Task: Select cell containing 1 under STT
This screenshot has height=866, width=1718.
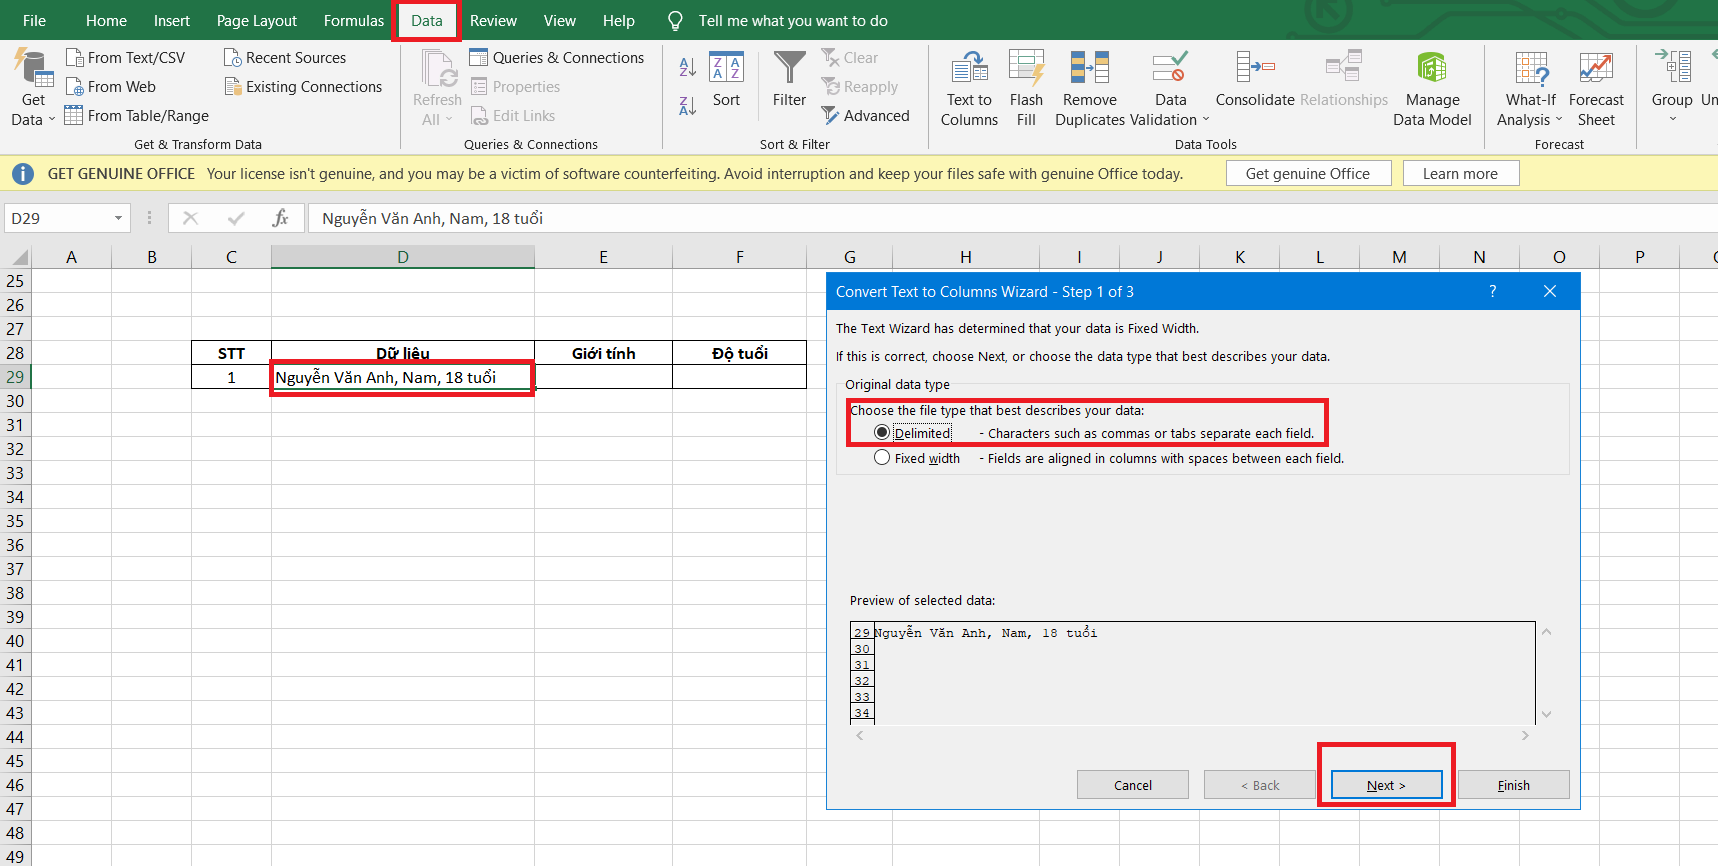Action: coord(231,377)
